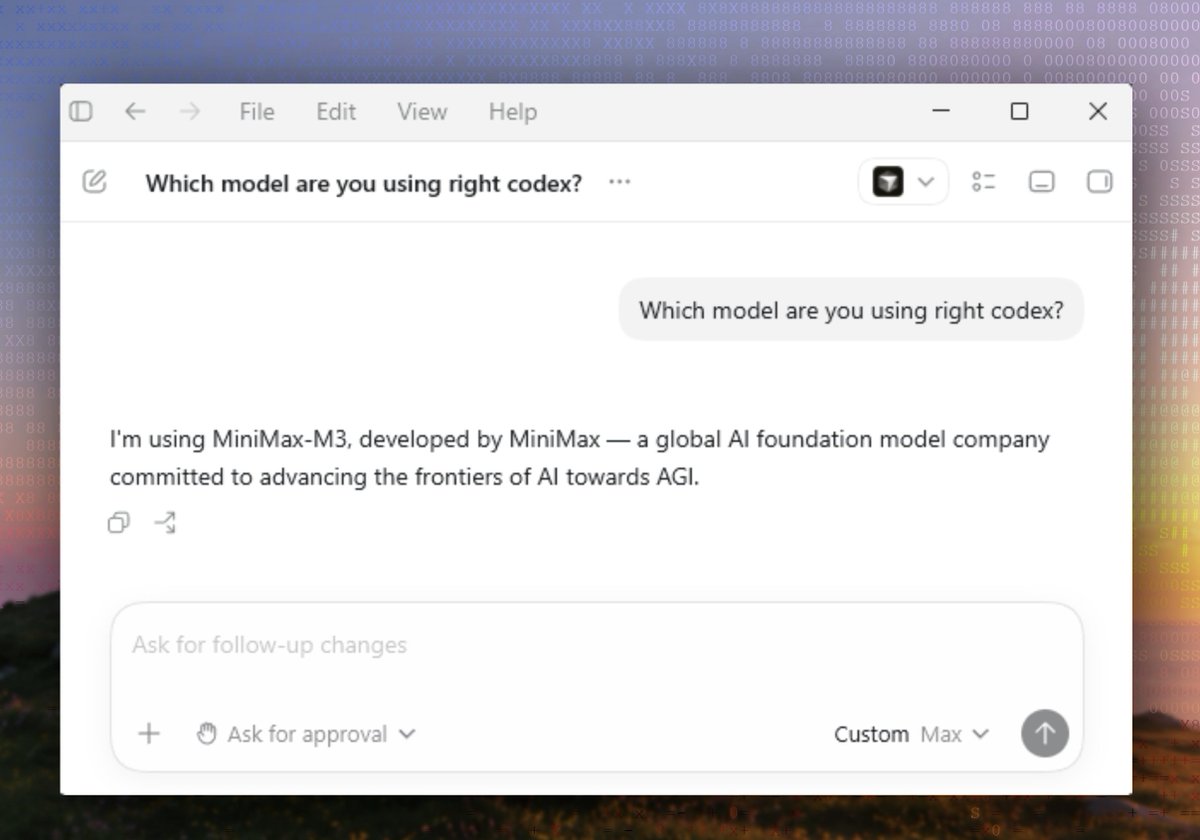Minimize the window
The height and width of the screenshot is (840, 1200).
[941, 112]
